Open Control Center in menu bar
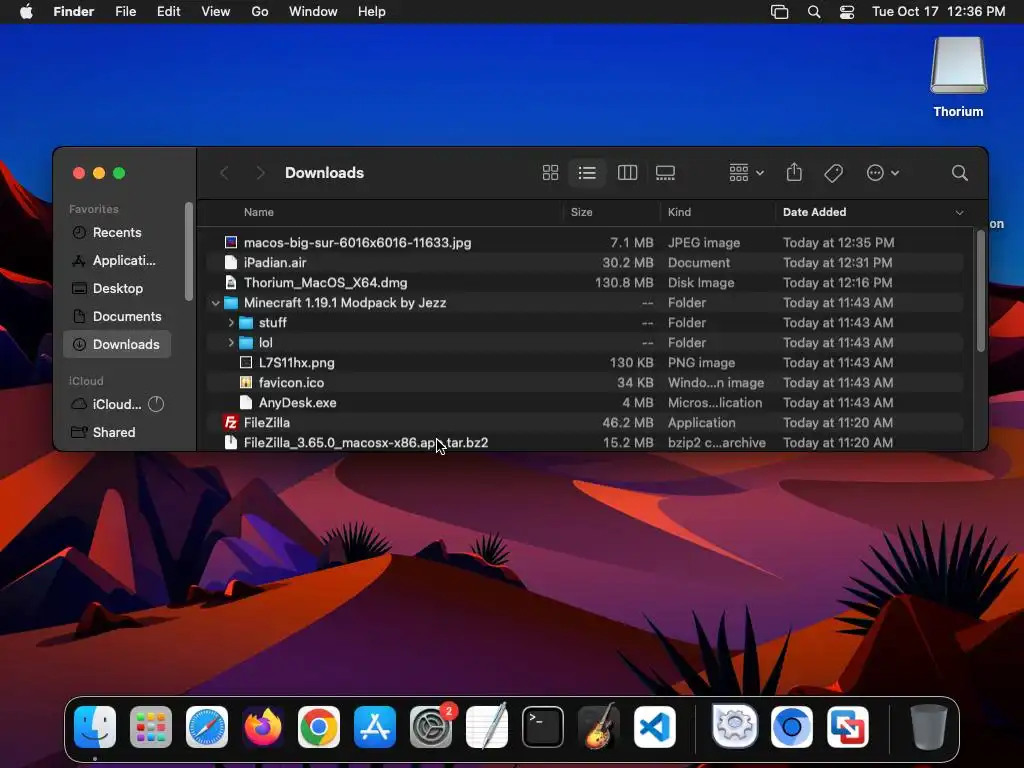 click(846, 12)
